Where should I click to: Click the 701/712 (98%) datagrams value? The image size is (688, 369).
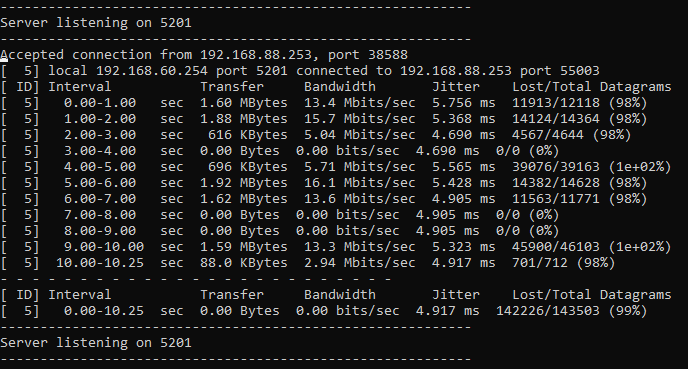(563, 263)
